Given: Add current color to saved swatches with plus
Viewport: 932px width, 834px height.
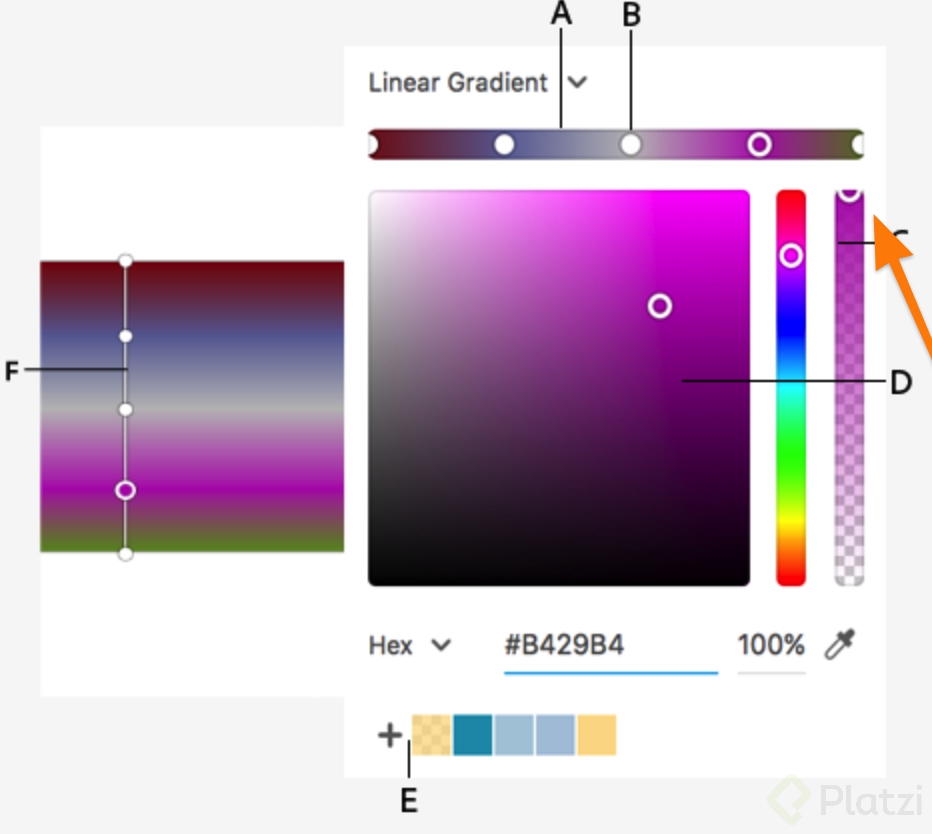Looking at the screenshot, I should (388, 734).
